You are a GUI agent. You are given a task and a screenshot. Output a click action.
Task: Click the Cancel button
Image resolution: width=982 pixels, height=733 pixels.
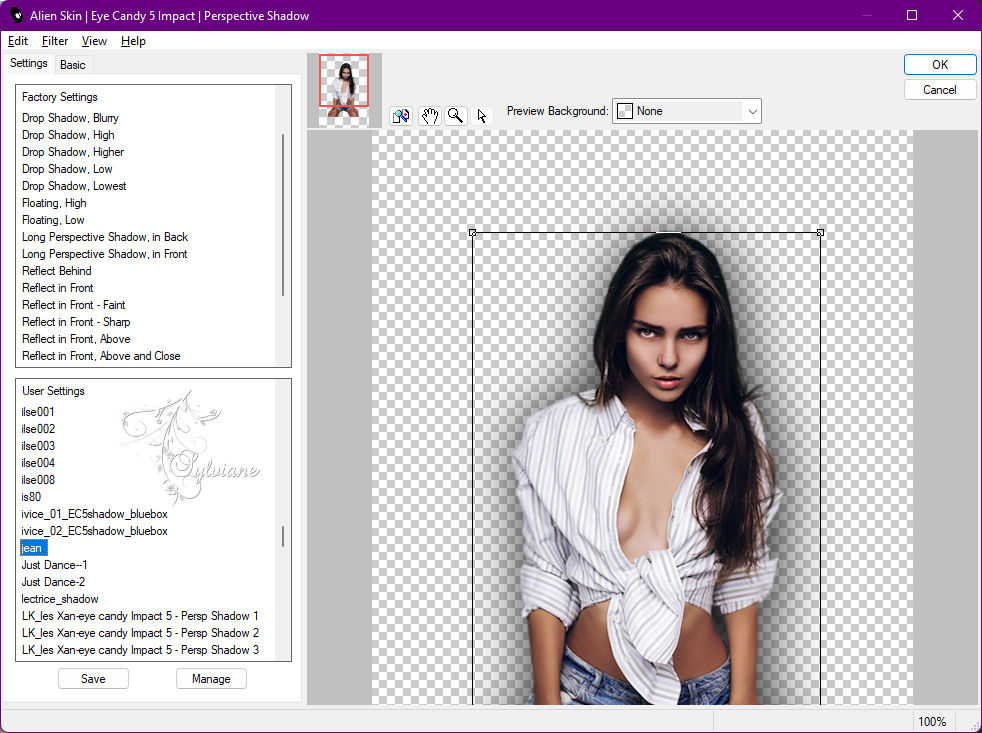tap(939, 90)
